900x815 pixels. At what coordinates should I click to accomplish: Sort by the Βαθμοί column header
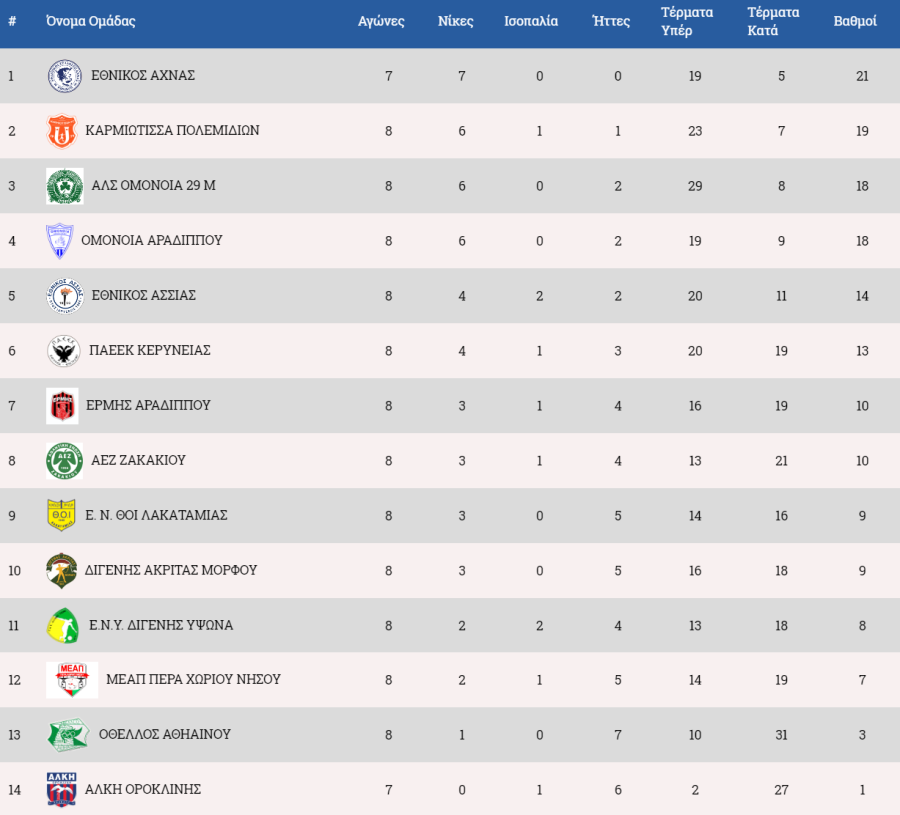click(855, 21)
